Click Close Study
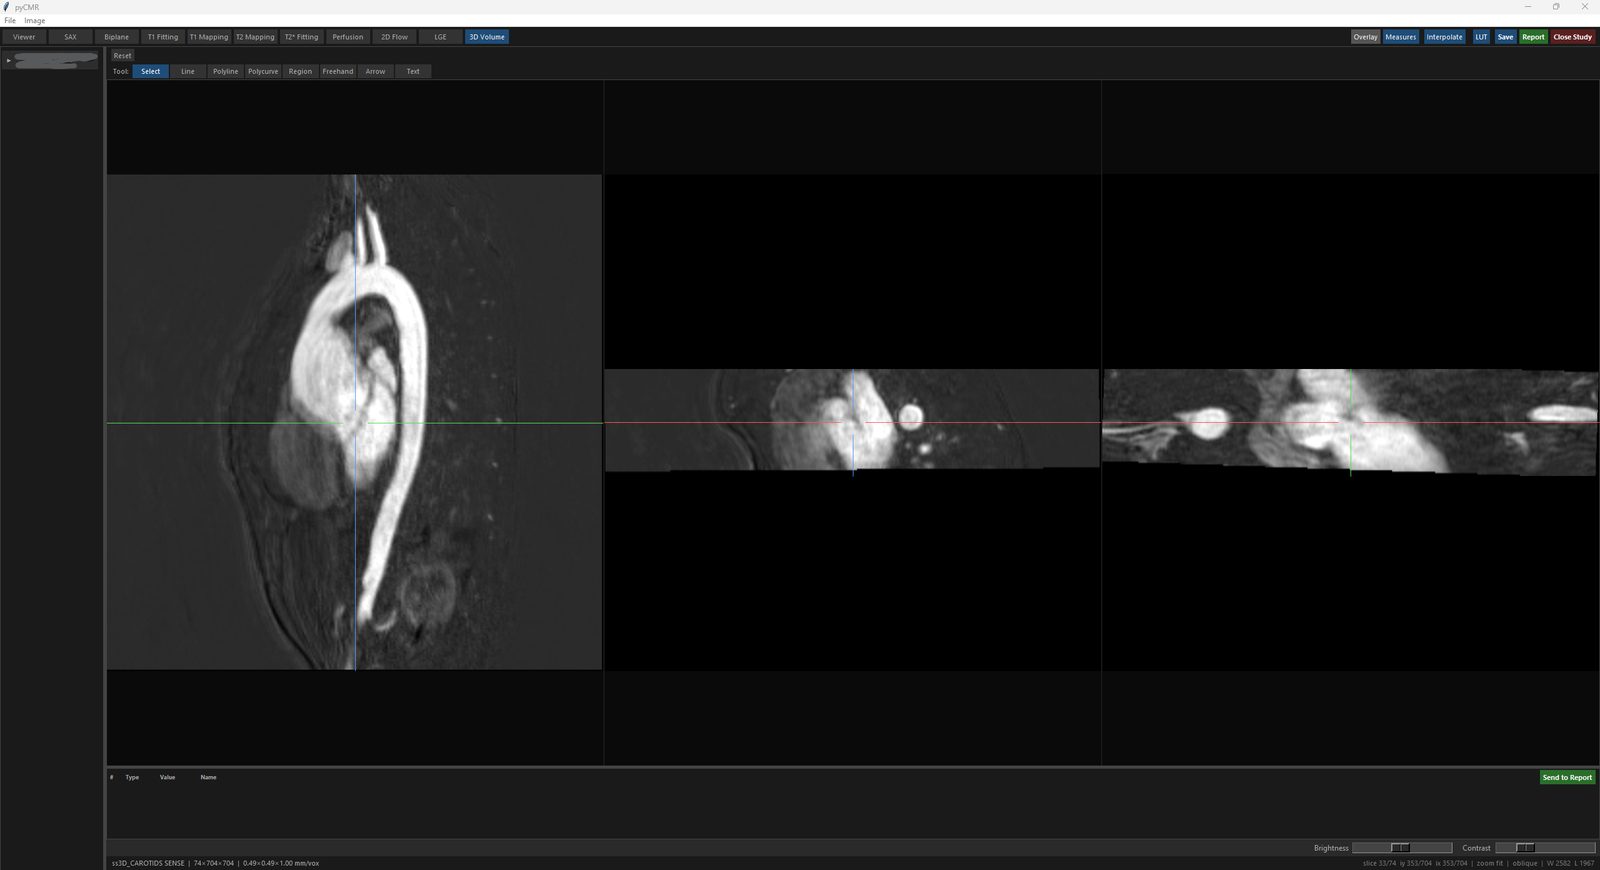The width and height of the screenshot is (1600, 870). click(x=1572, y=37)
